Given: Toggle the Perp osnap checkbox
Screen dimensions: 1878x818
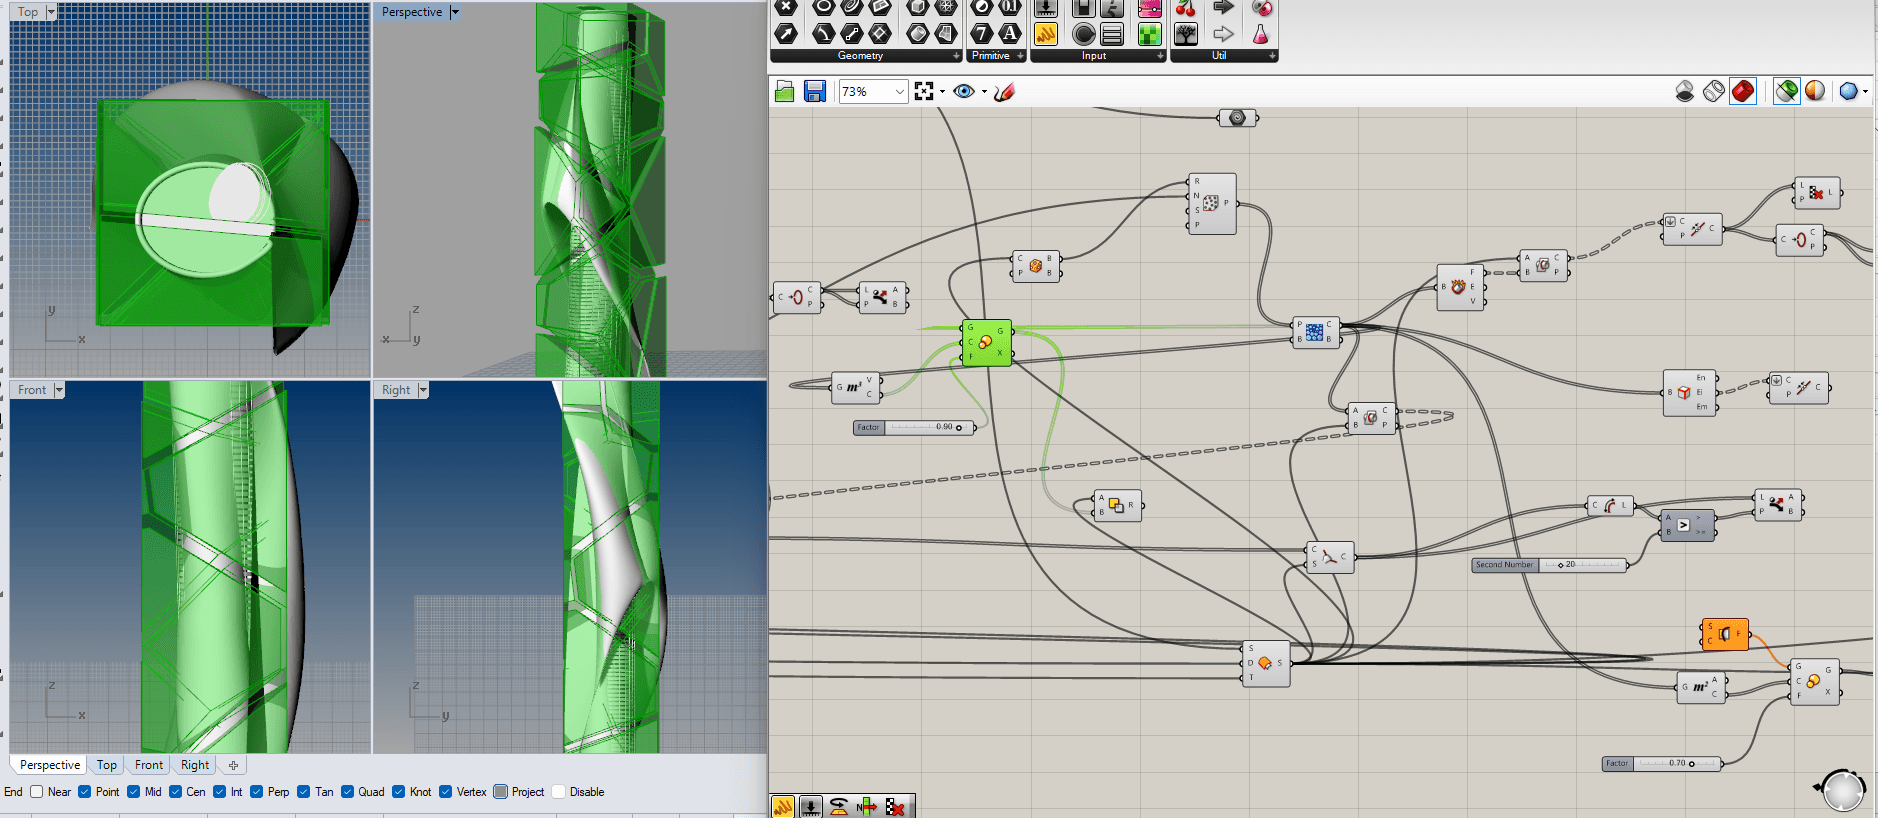Looking at the screenshot, I should (257, 792).
